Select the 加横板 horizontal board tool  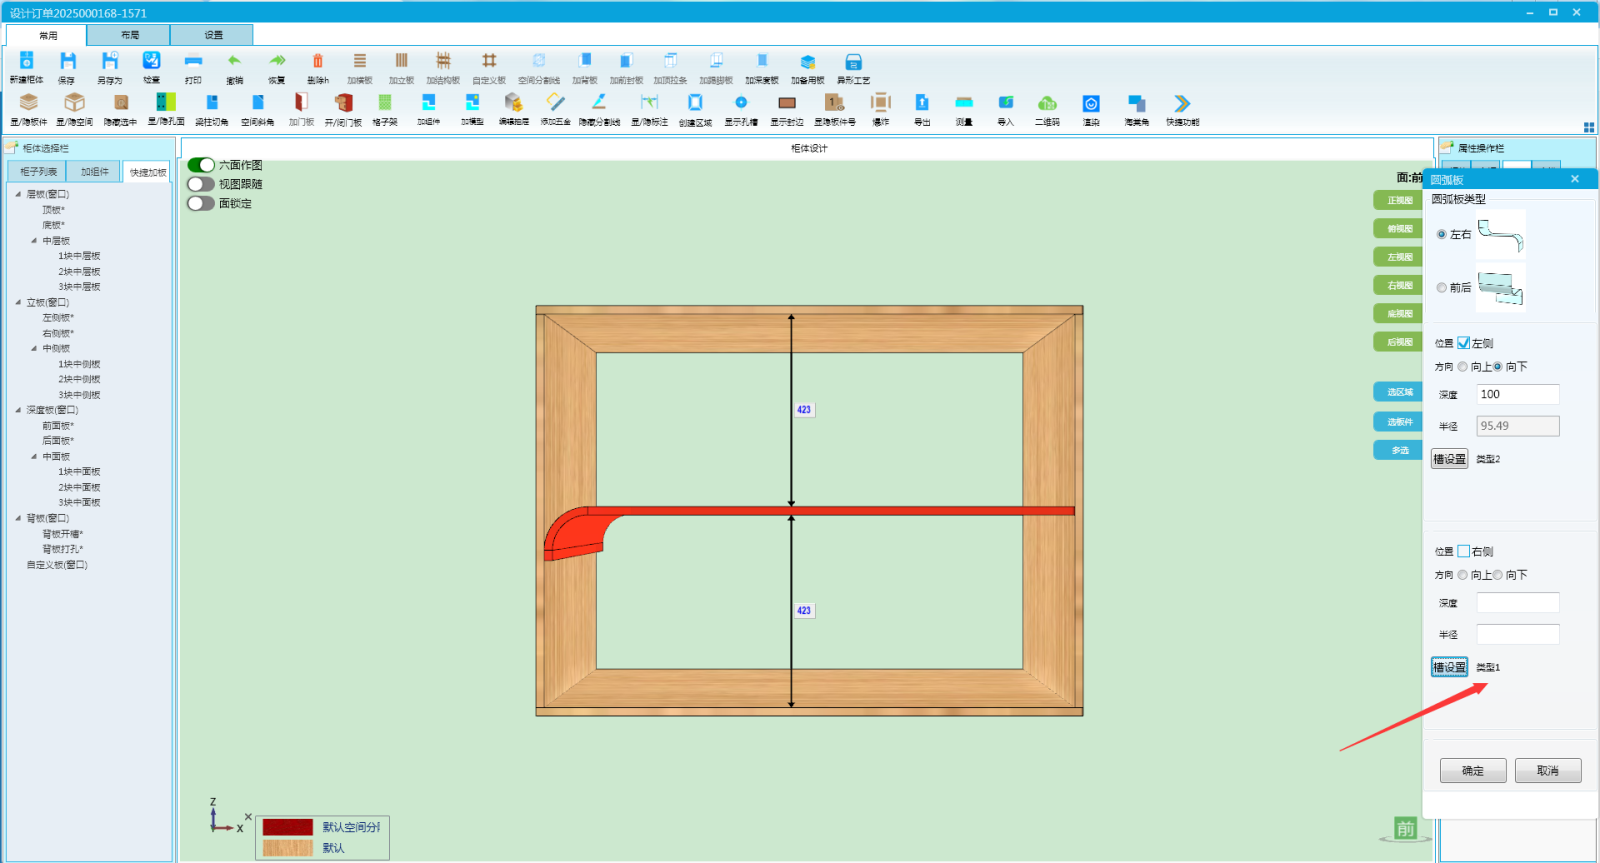point(360,61)
